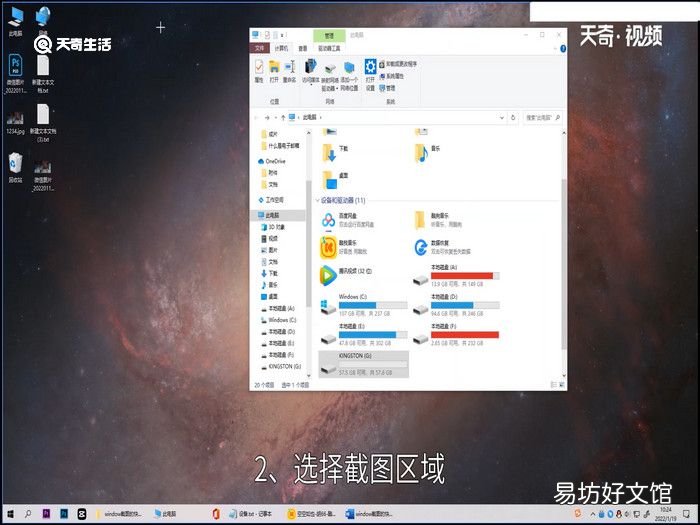
Task: Open Explorer help question mark icon
Action: (x=563, y=48)
